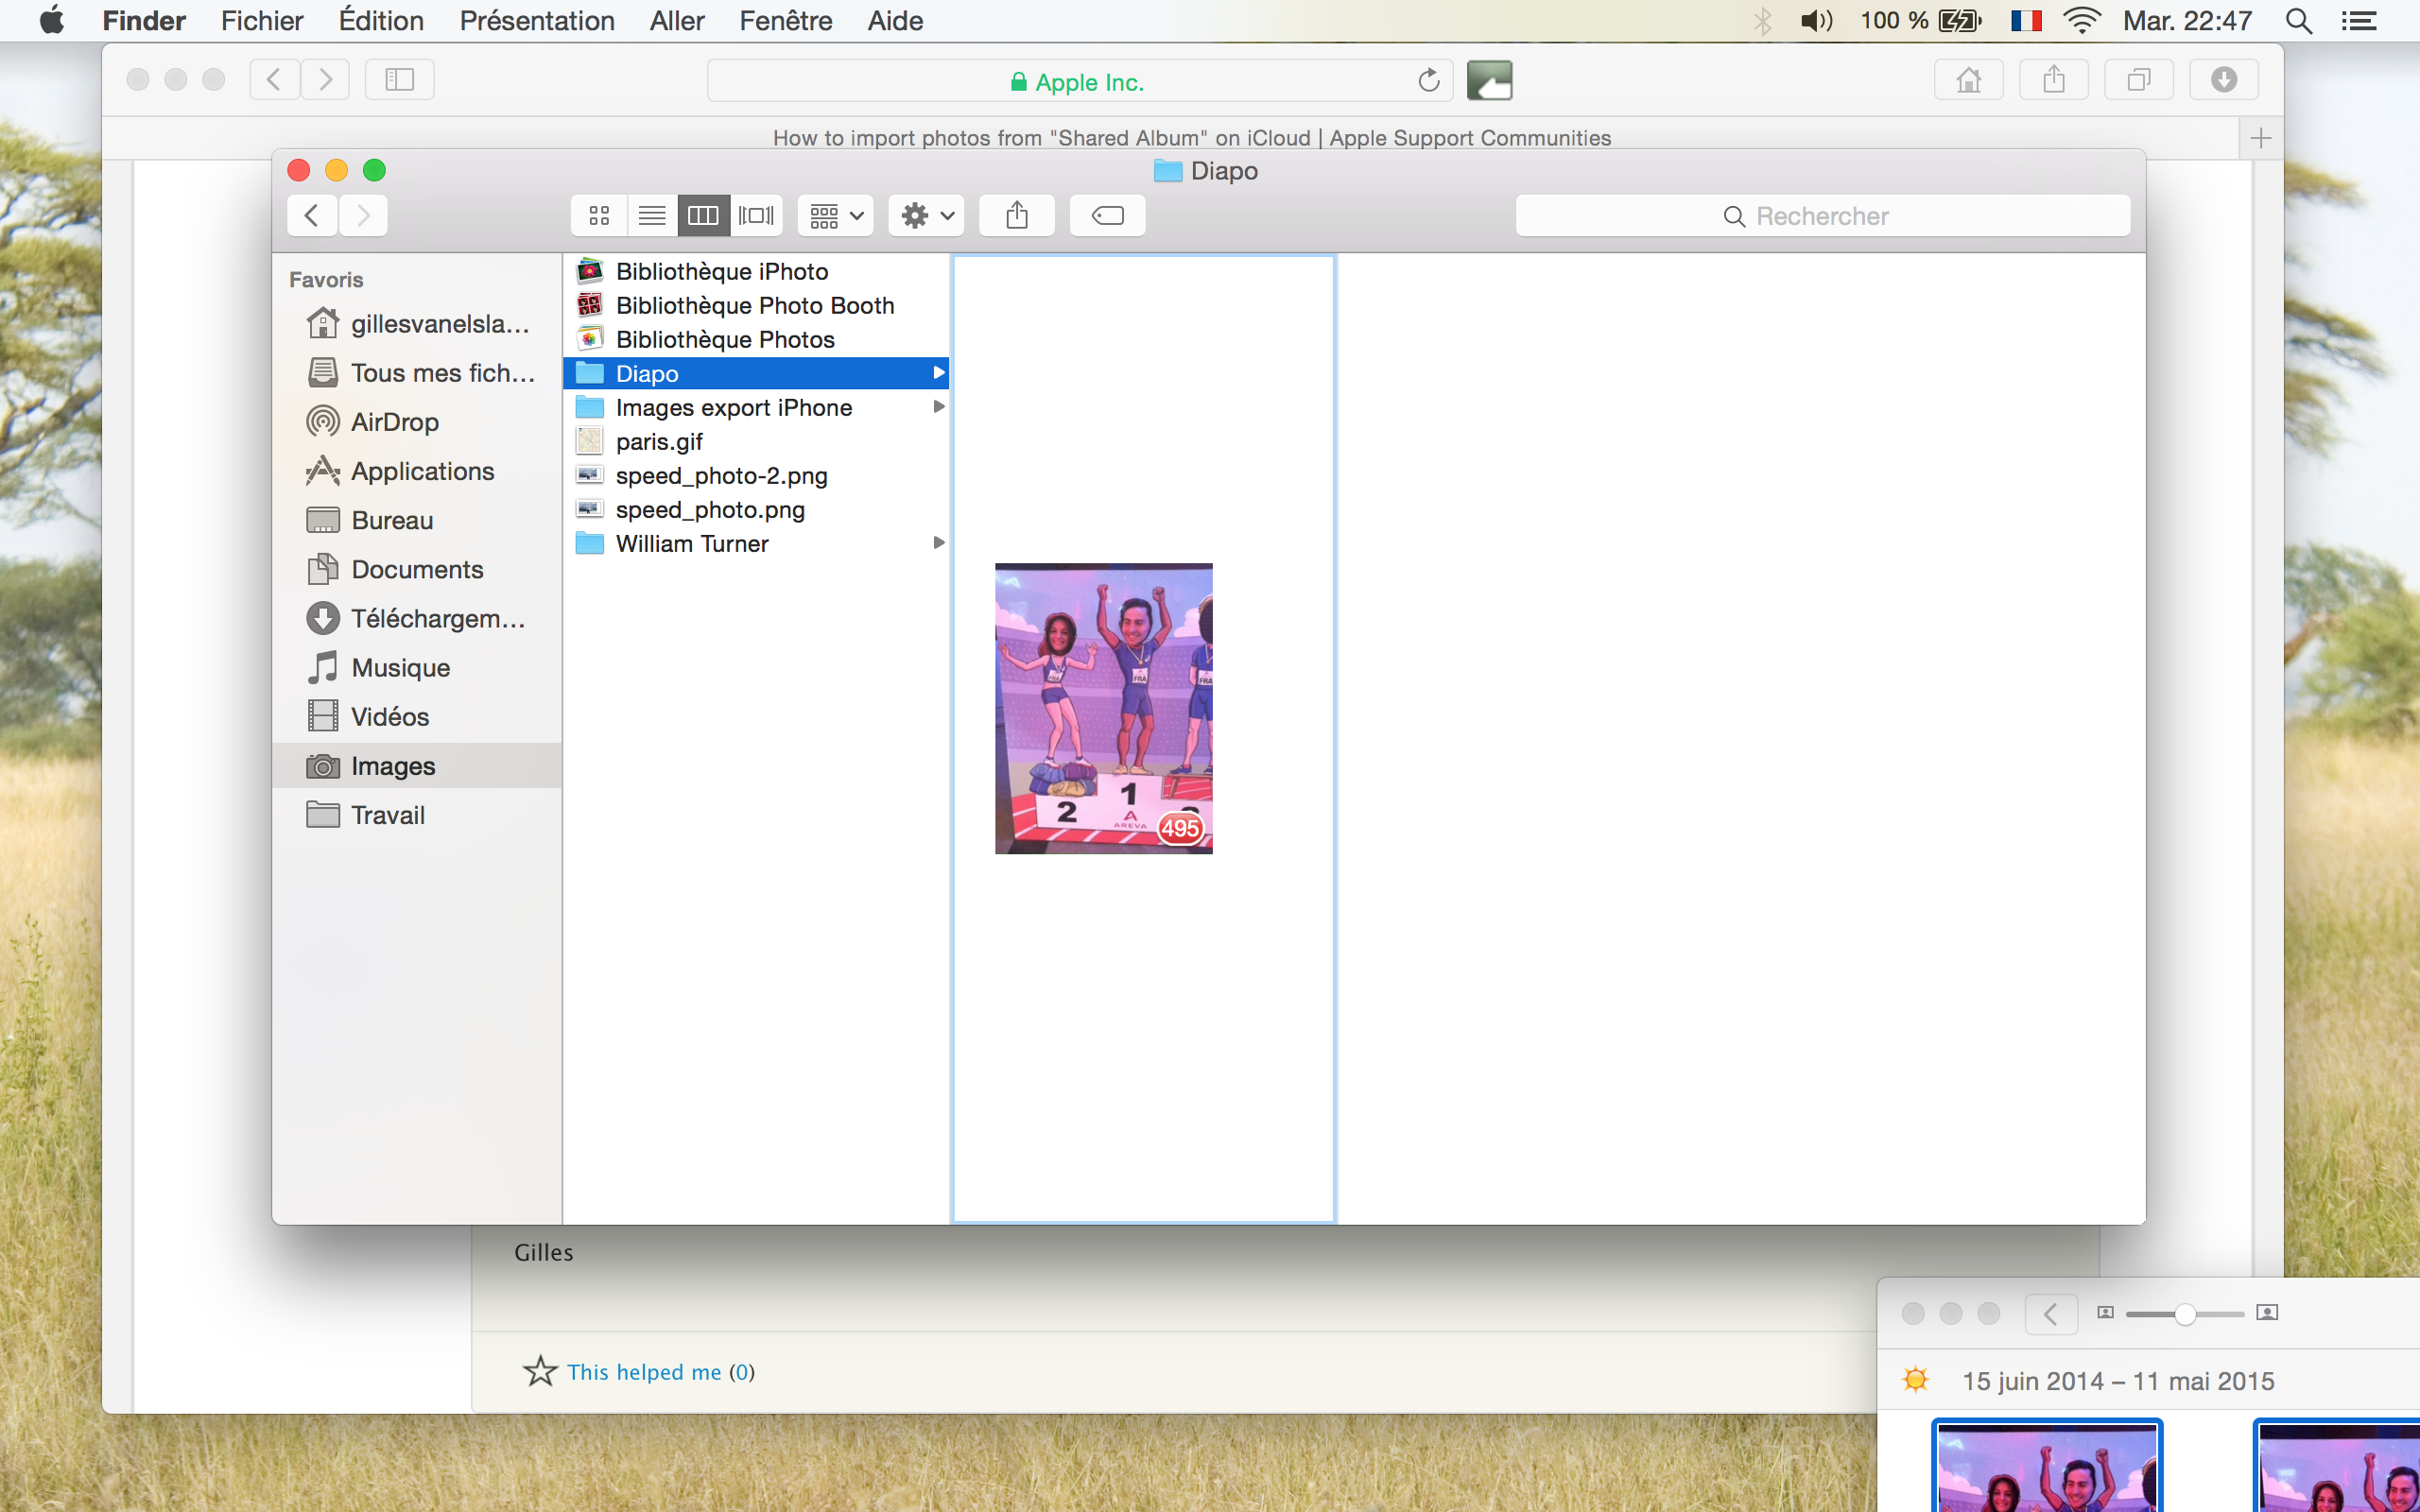Screen dimensions: 2420x1512
Task: Click Safari downloads icon
Action: tap(2223, 80)
